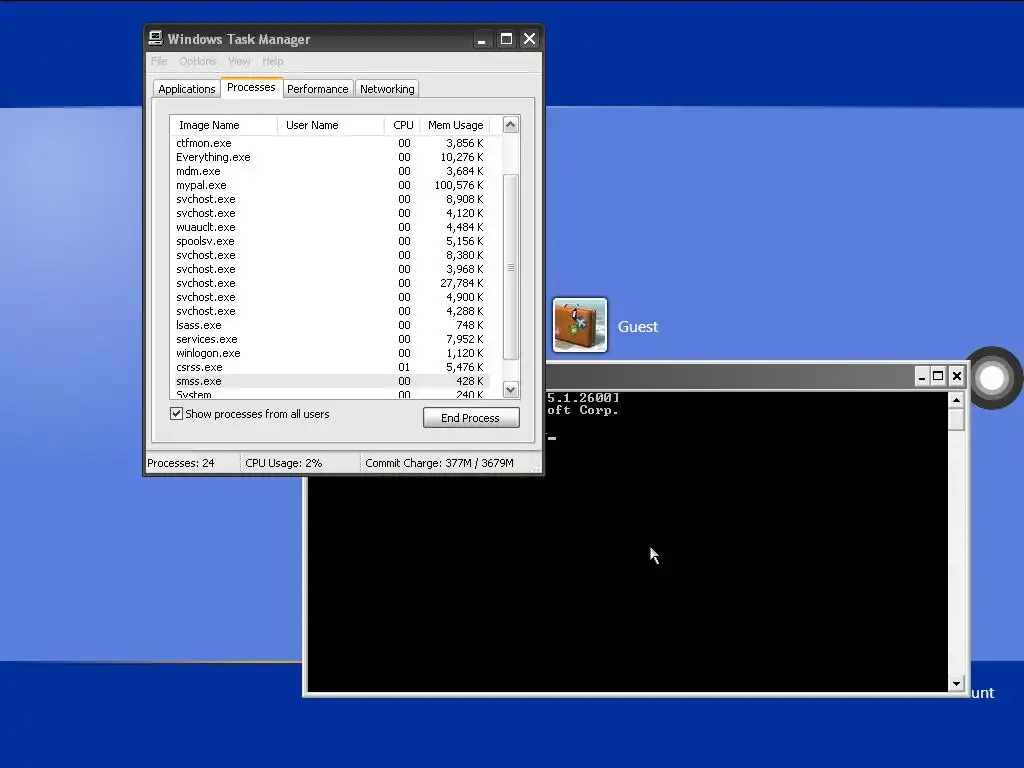Switch to the Applications tab
Viewport: 1024px width, 768px height.
coord(187,89)
